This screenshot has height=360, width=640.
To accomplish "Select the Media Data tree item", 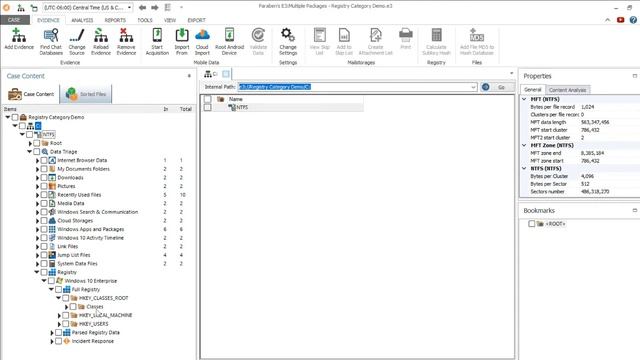I will [x=71, y=203].
